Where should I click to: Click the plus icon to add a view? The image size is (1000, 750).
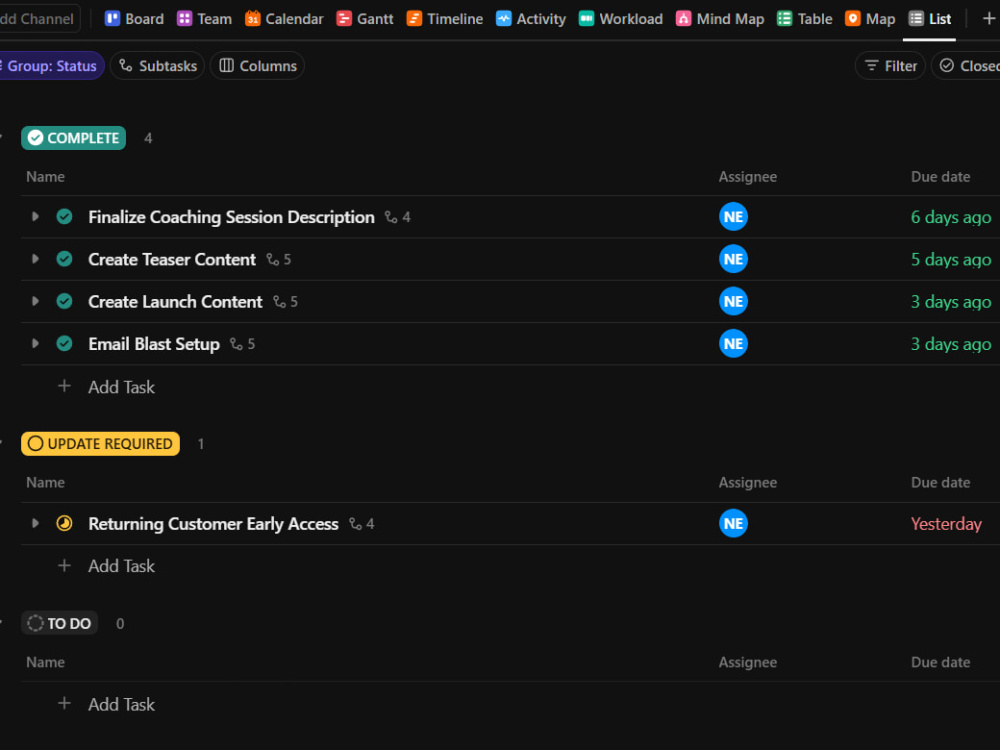click(x=989, y=19)
